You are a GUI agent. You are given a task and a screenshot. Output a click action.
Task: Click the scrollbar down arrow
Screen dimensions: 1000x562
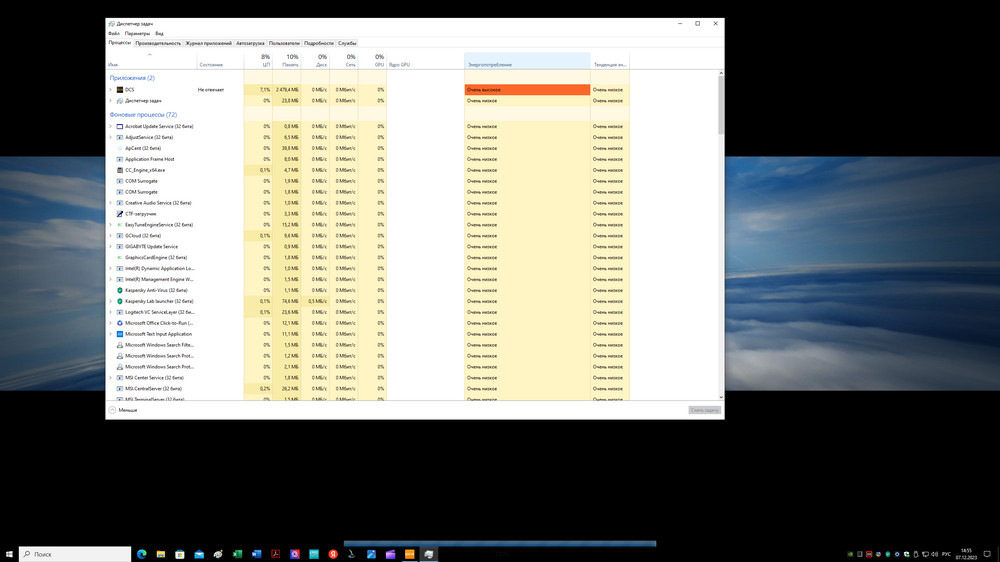tap(721, 397)
